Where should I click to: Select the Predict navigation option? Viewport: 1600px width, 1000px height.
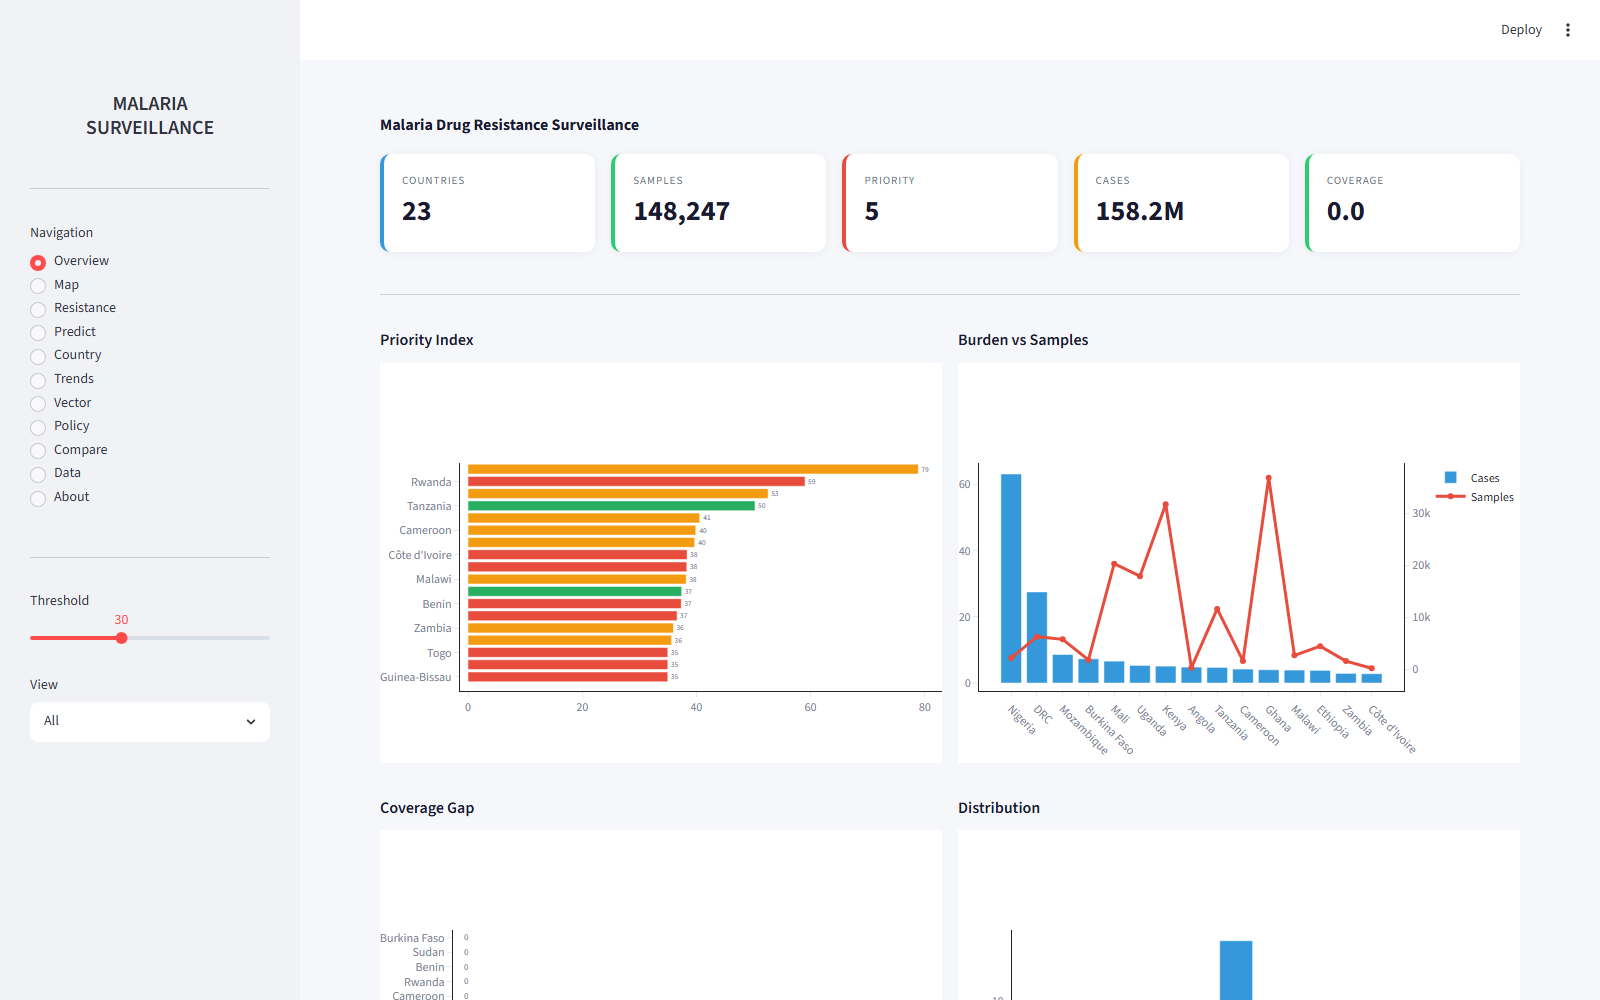point(63,332)
